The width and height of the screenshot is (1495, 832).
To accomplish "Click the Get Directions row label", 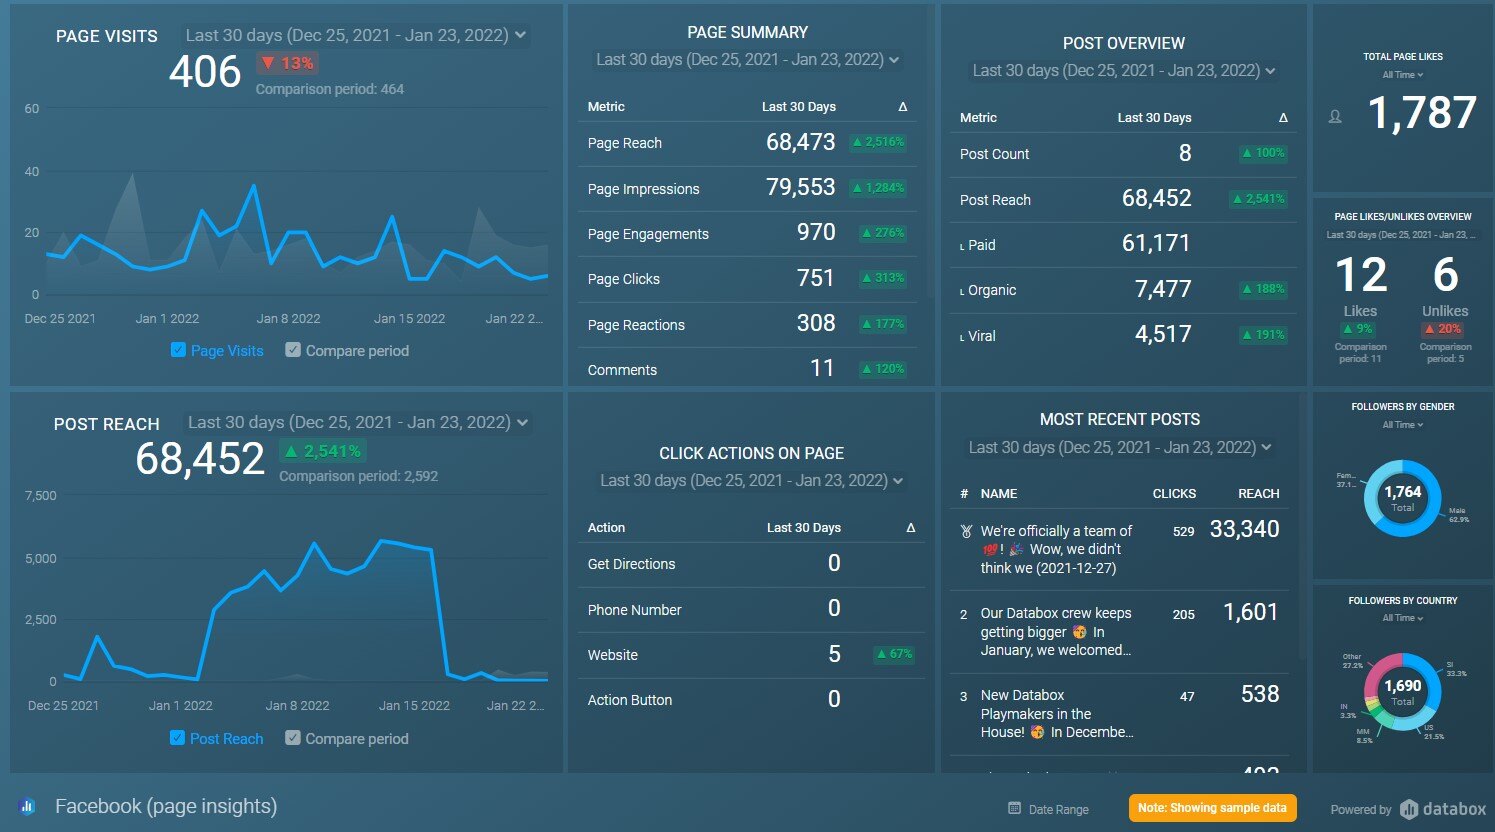I will [631, 564].
